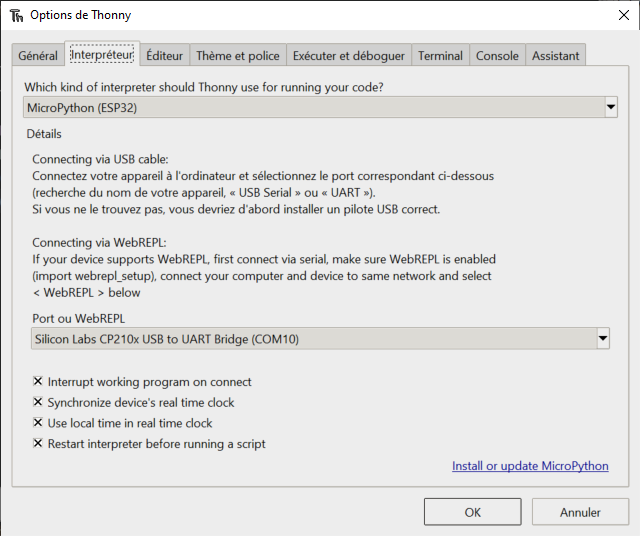Disable Use local time in real time clock
The image size is (640, 536).
pyautogui.click(x=38, y=423)
